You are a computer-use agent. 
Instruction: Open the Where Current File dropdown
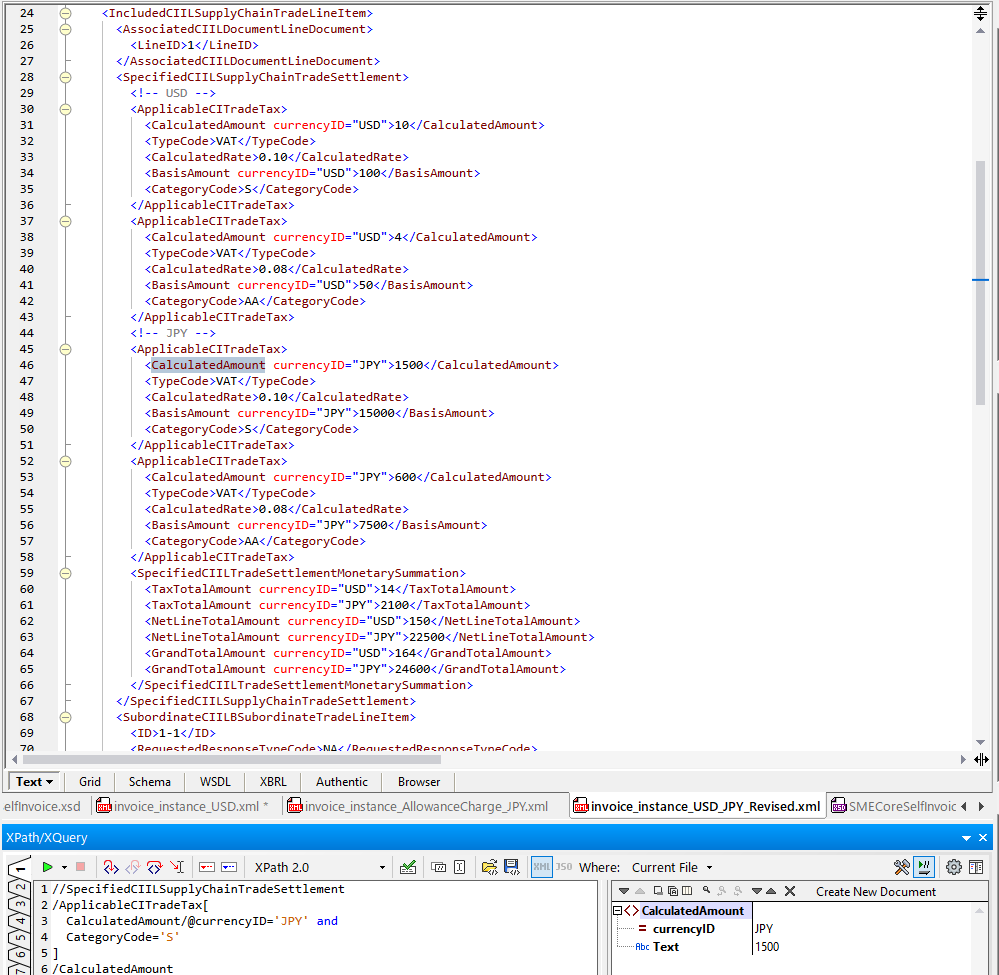672,867
